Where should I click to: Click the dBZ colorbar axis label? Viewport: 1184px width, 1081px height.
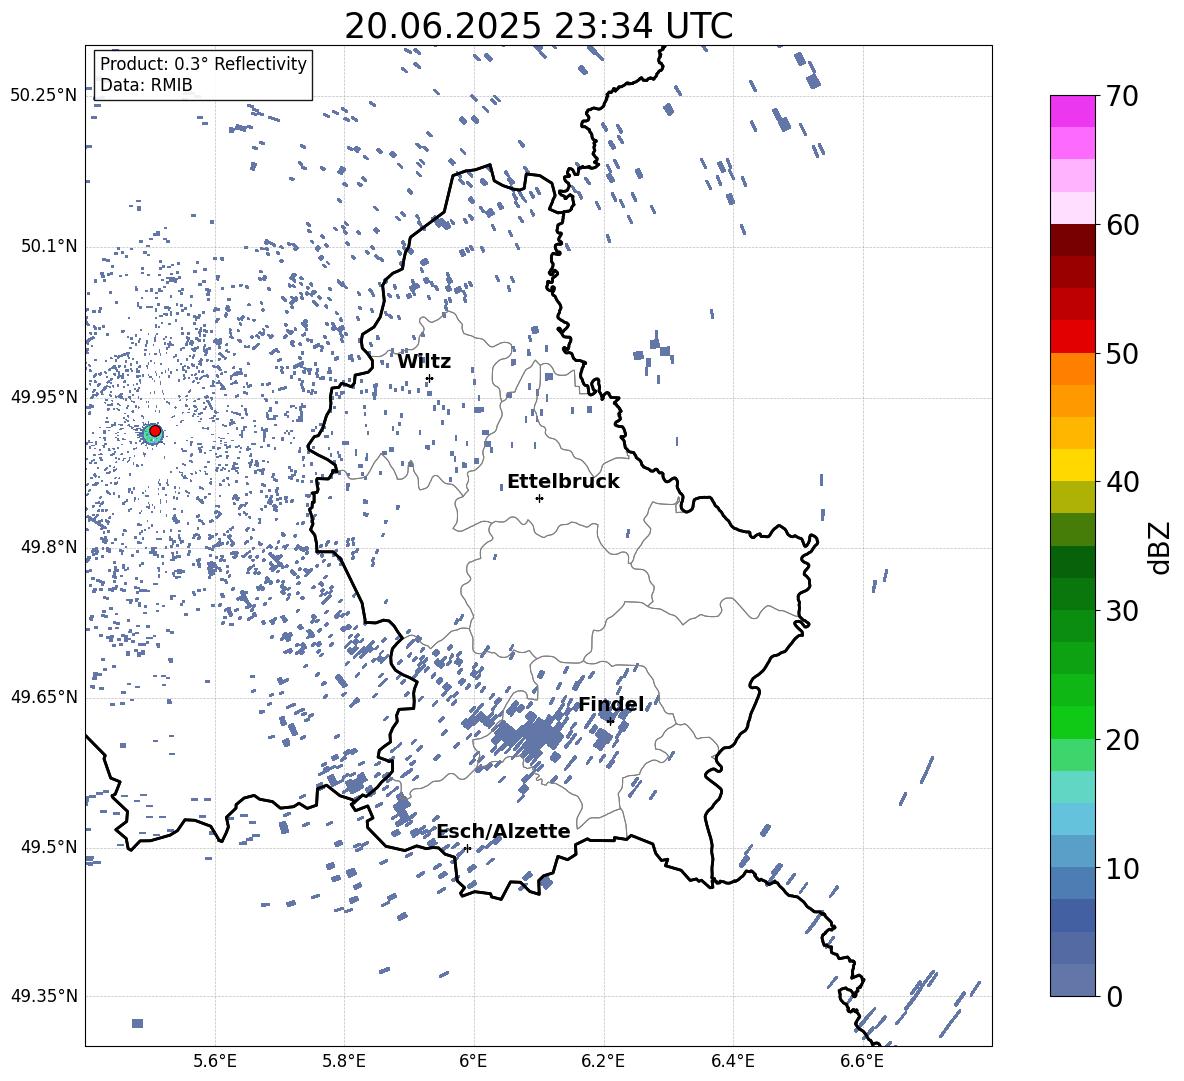point(1159,547)
